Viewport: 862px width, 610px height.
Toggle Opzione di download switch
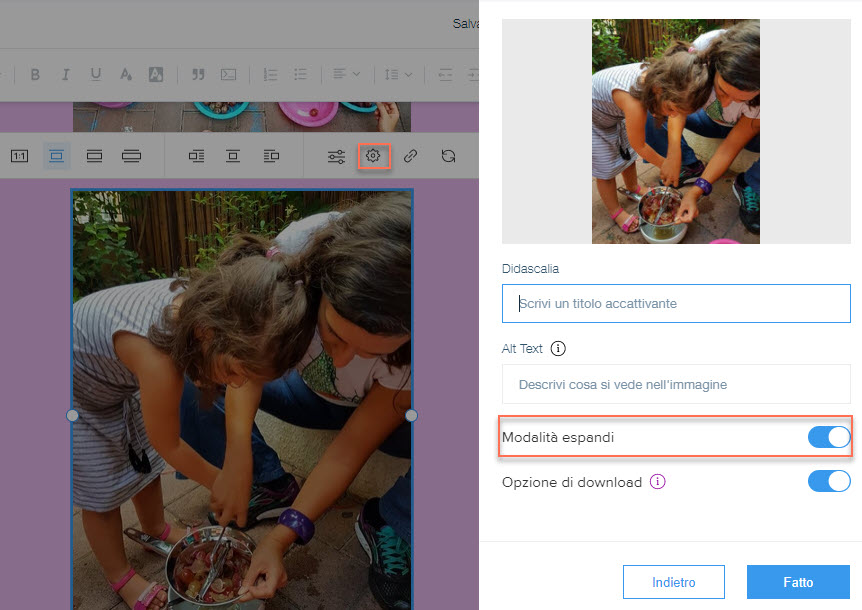(x=829, y=481)
